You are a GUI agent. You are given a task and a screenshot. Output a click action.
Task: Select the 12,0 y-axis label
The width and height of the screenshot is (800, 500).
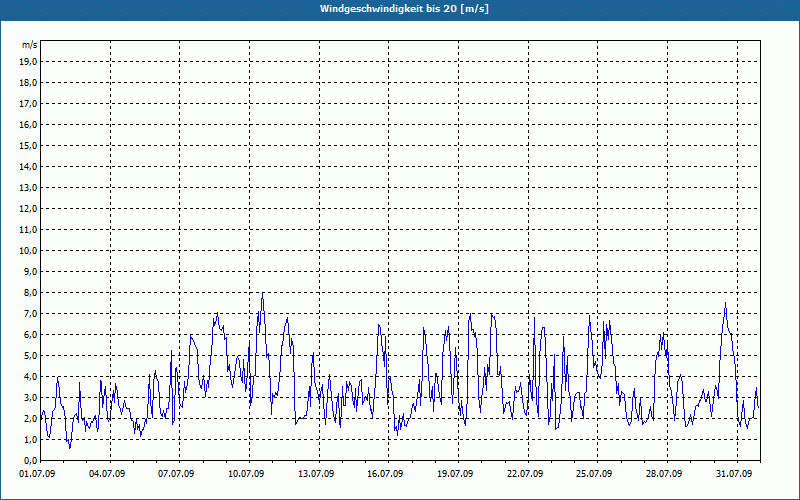[x=28, y=209]
